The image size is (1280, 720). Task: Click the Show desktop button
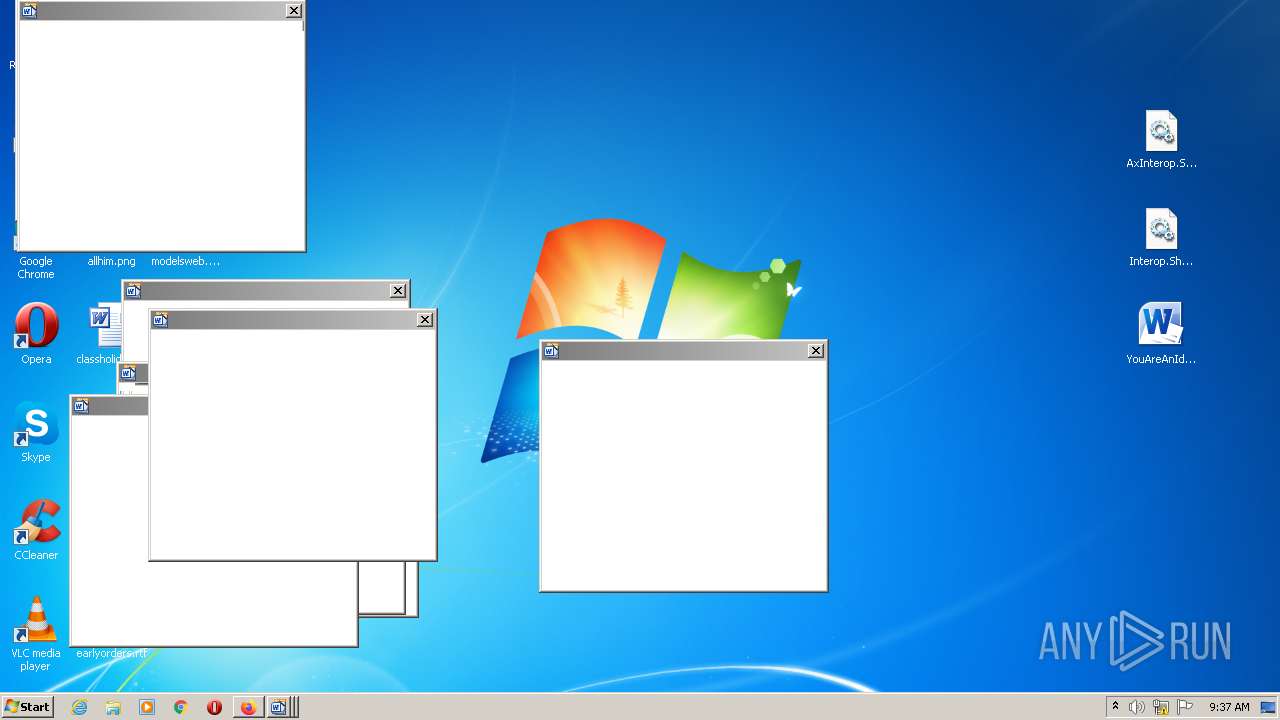1269,707
